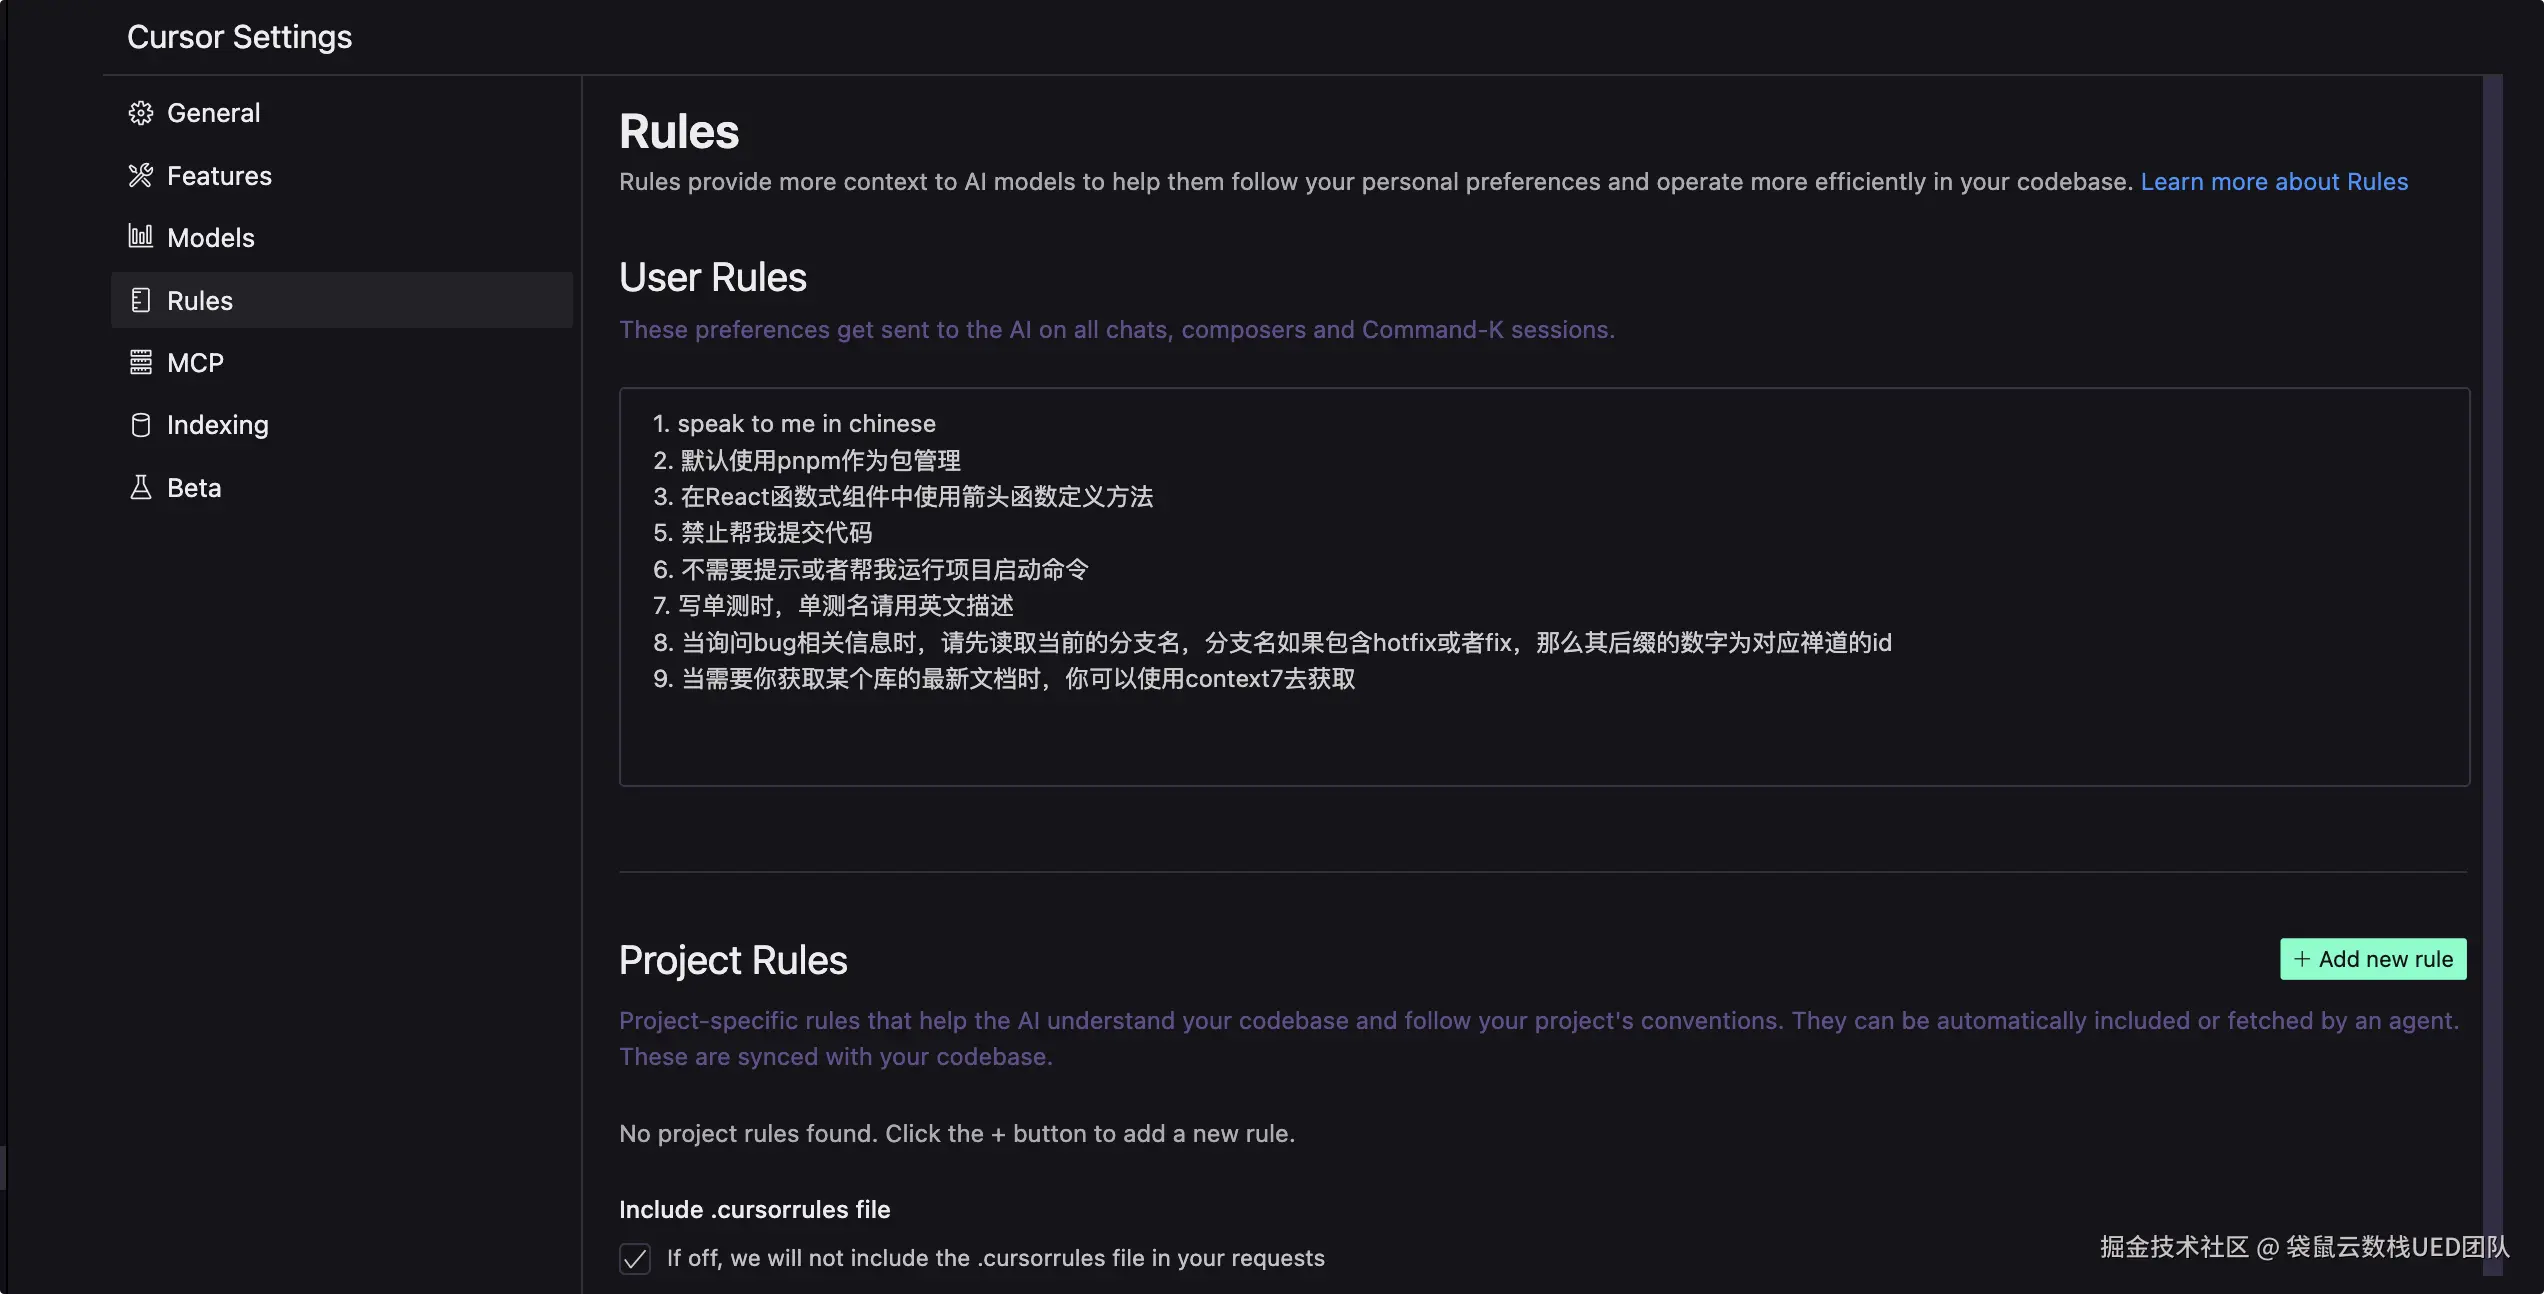Image resolution: width=2544 pixels, height=1294 pixels.
Task: Toggle the Include .cursorrules file checkbox
Action: tap(635, 1258)
